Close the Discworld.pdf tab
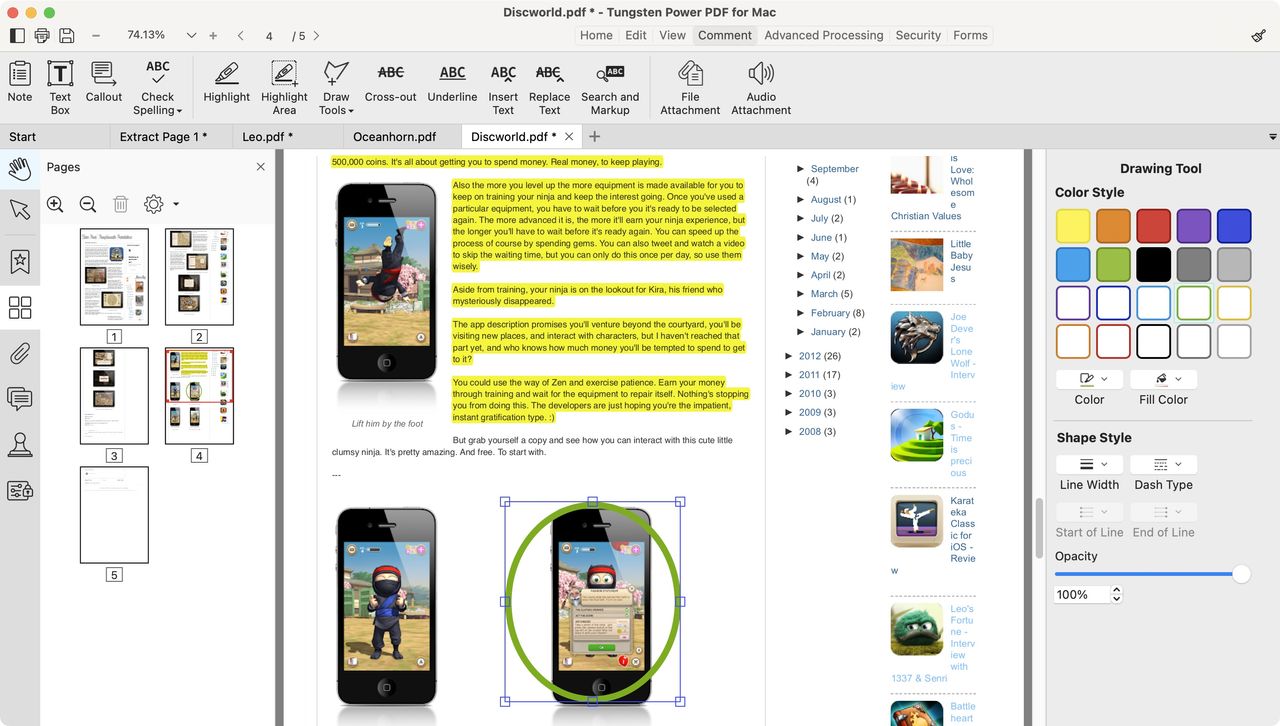 click(x=569, y=137)
